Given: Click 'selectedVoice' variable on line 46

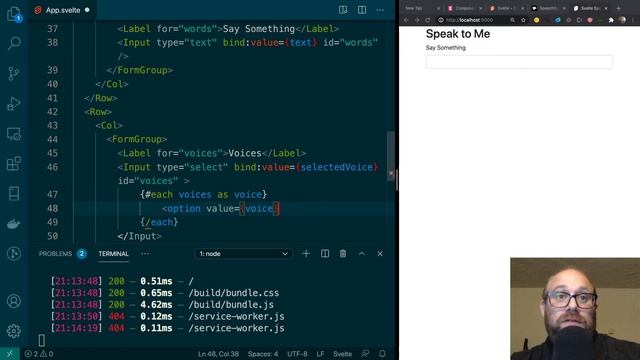Looking at the screenshot, I should point(336,167).
